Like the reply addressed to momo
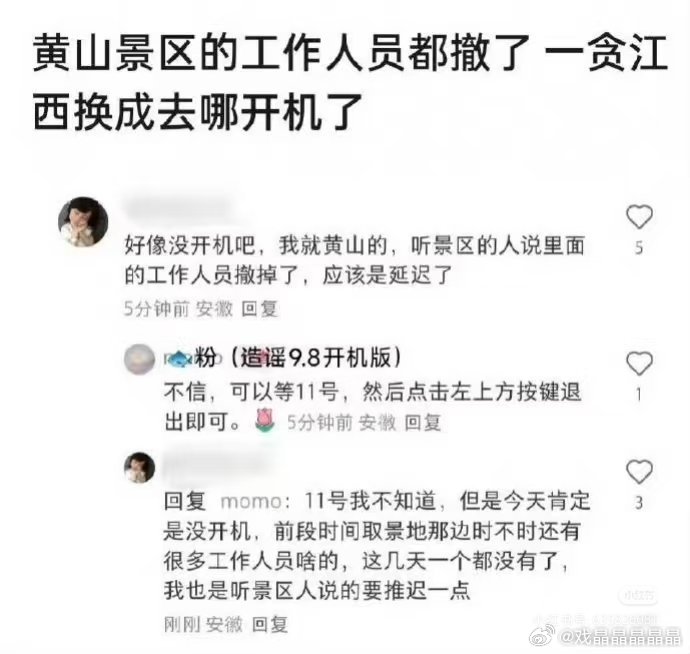Image resolution: width=690 pixels, height=654 pixels. [x=639, y=471]
